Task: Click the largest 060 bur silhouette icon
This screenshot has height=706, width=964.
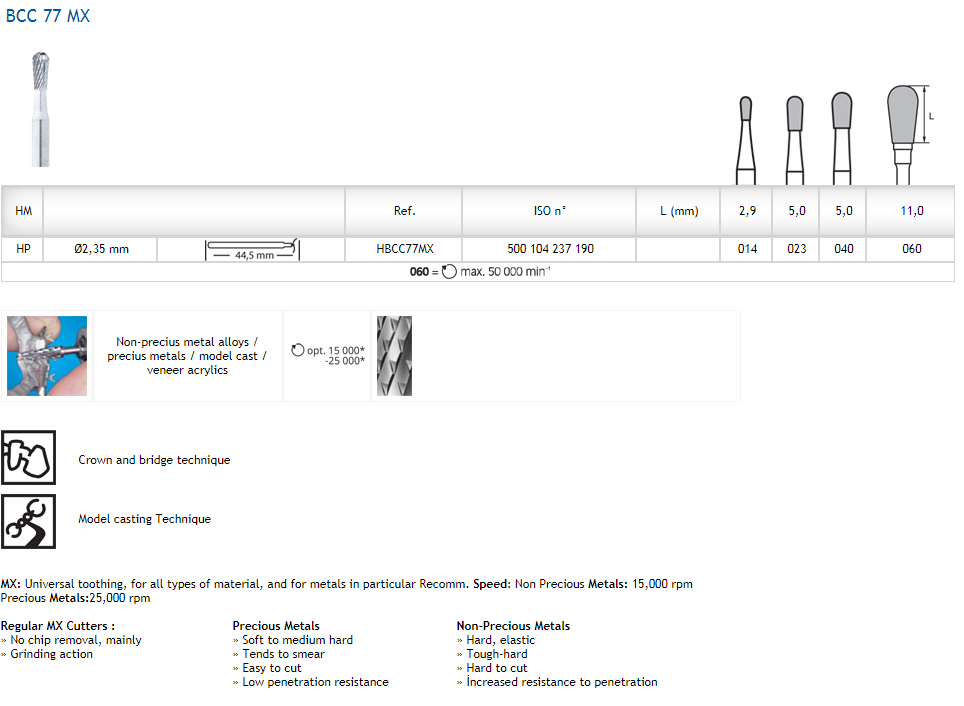Action: [x=903, y=132]
